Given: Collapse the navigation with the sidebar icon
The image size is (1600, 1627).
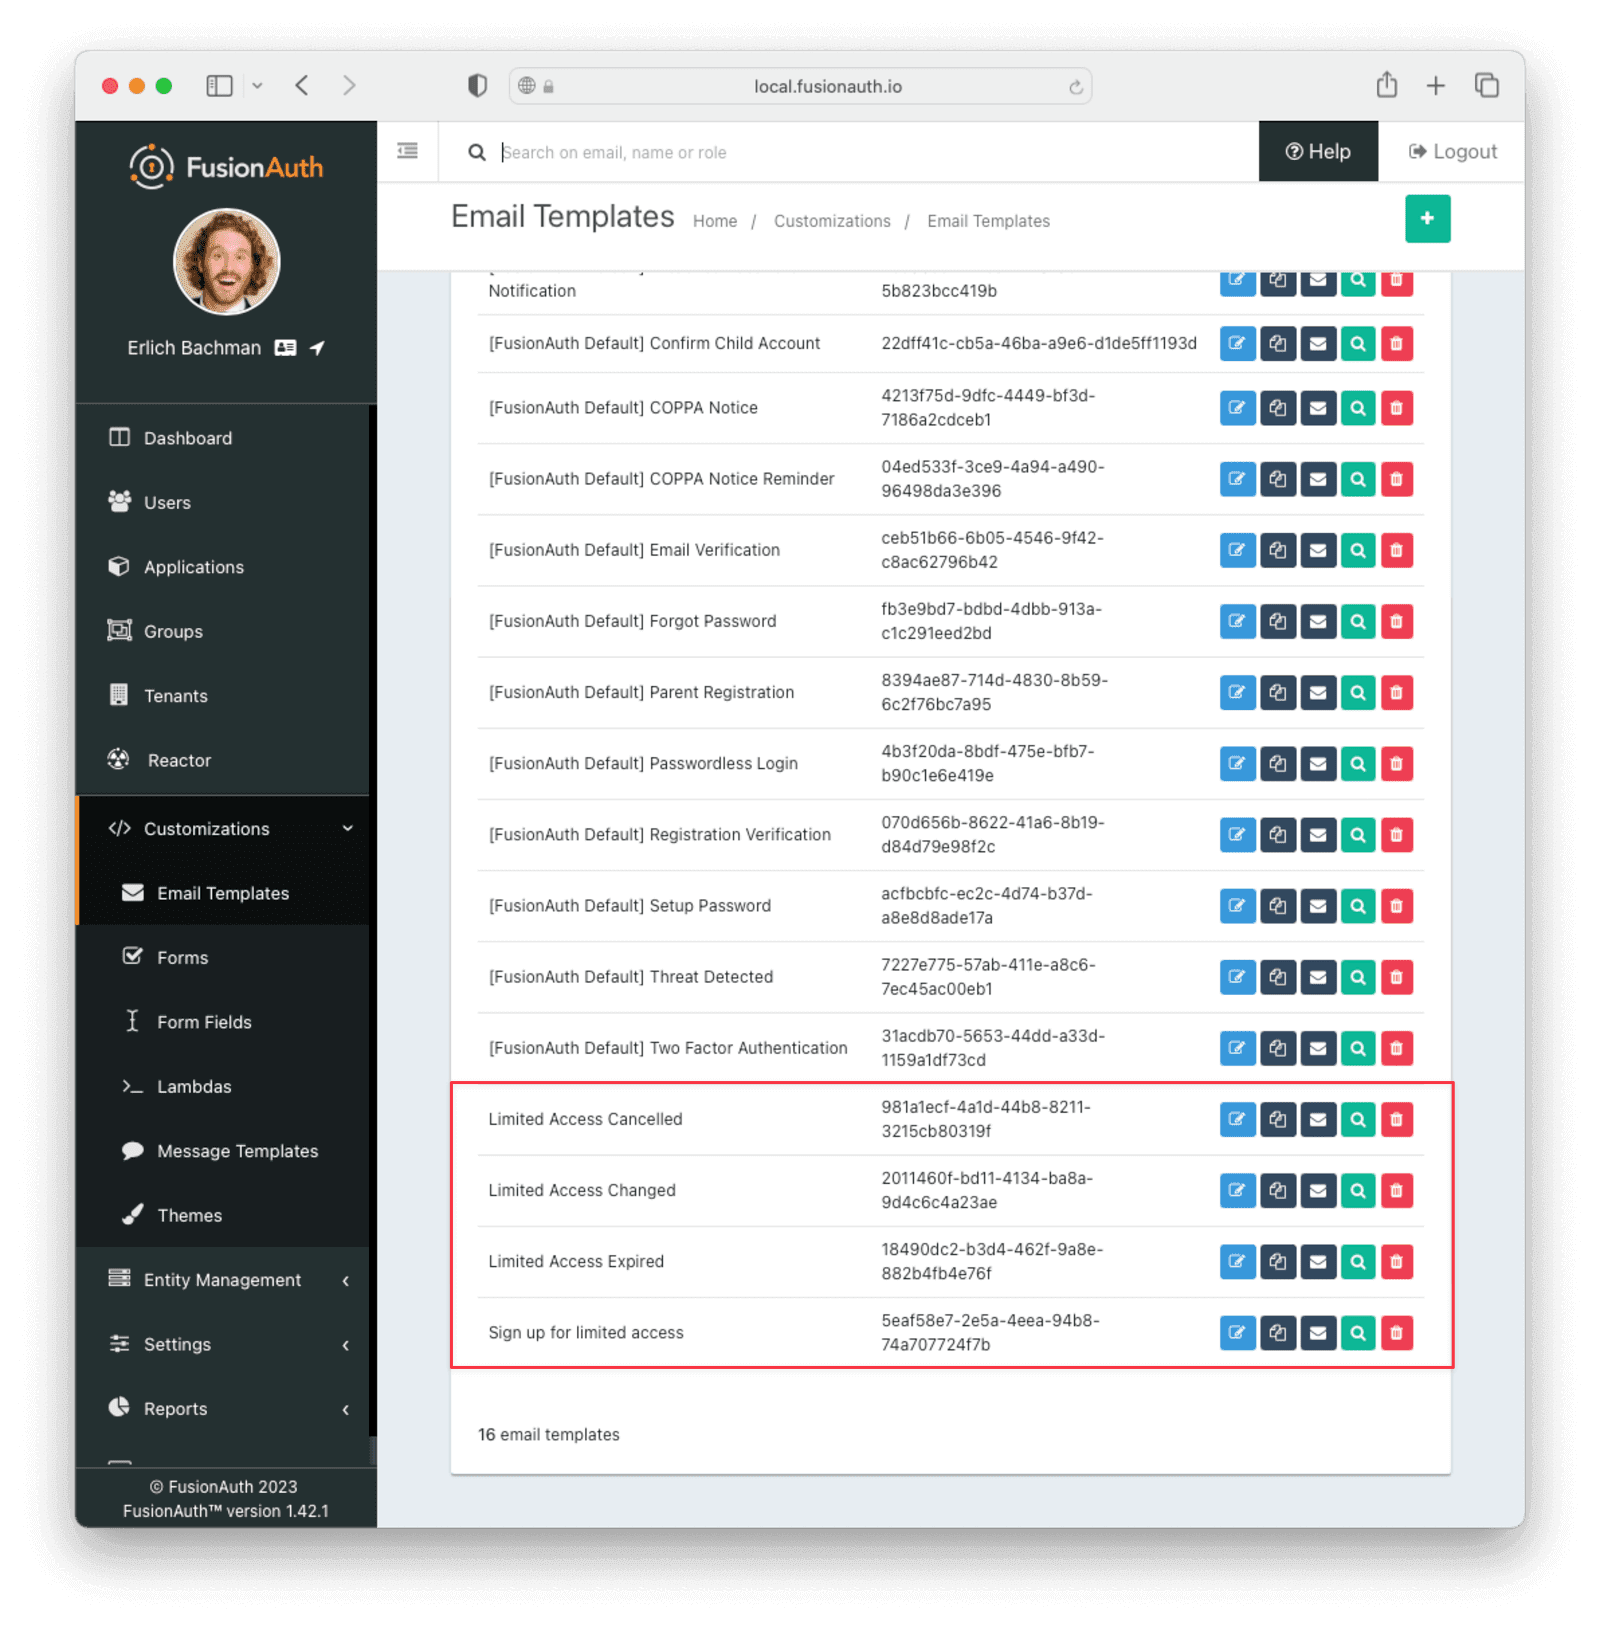Looking at the screenshot, I should (407, 150).
